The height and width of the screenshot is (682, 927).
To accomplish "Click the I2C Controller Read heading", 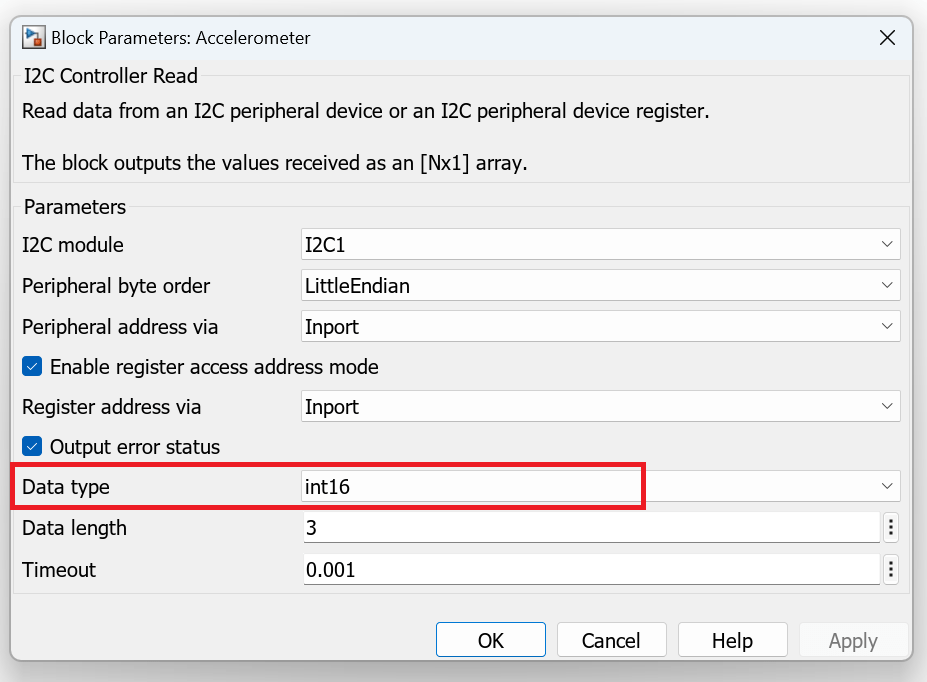I will click(x=111, y=76).
